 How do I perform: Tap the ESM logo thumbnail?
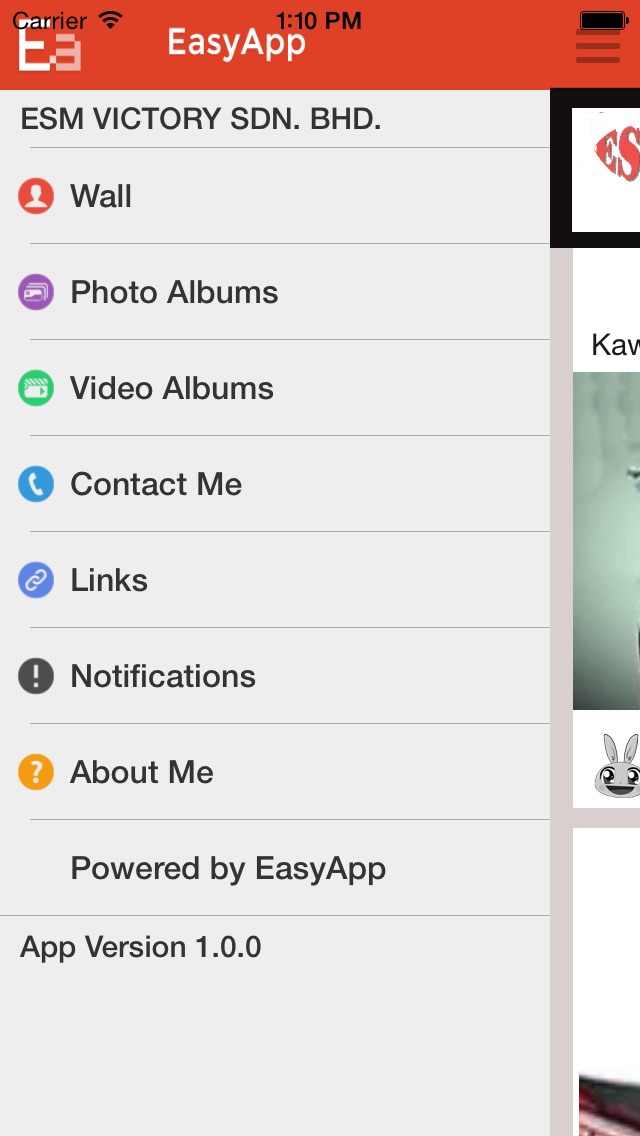[606, 170]
